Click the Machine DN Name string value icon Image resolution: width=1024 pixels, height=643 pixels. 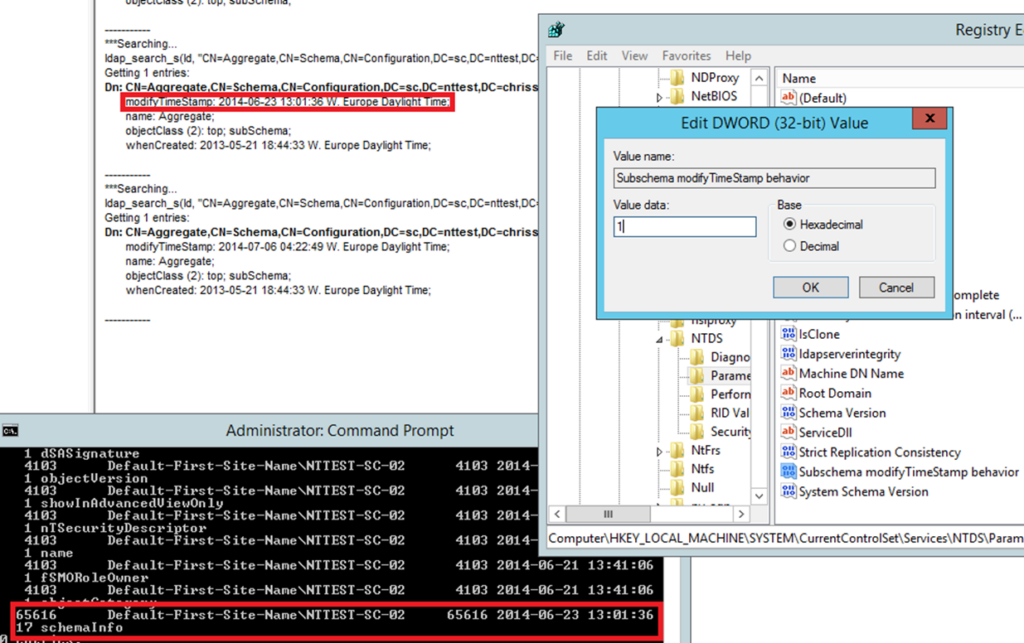tap(788, 373)
